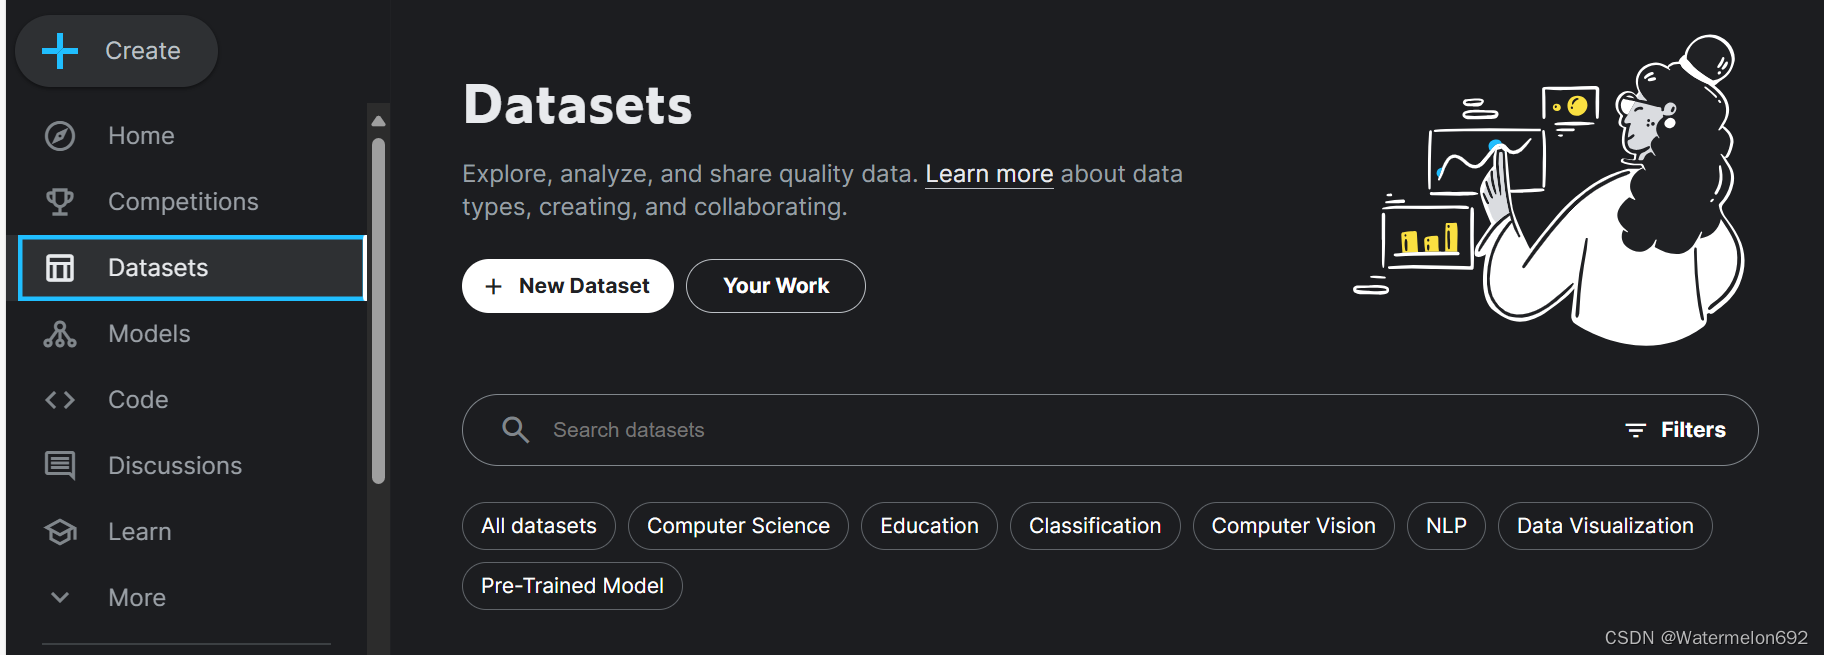Choose All datasets from the filter row
The image size is (1824, 655).
[x=538, y=525]
